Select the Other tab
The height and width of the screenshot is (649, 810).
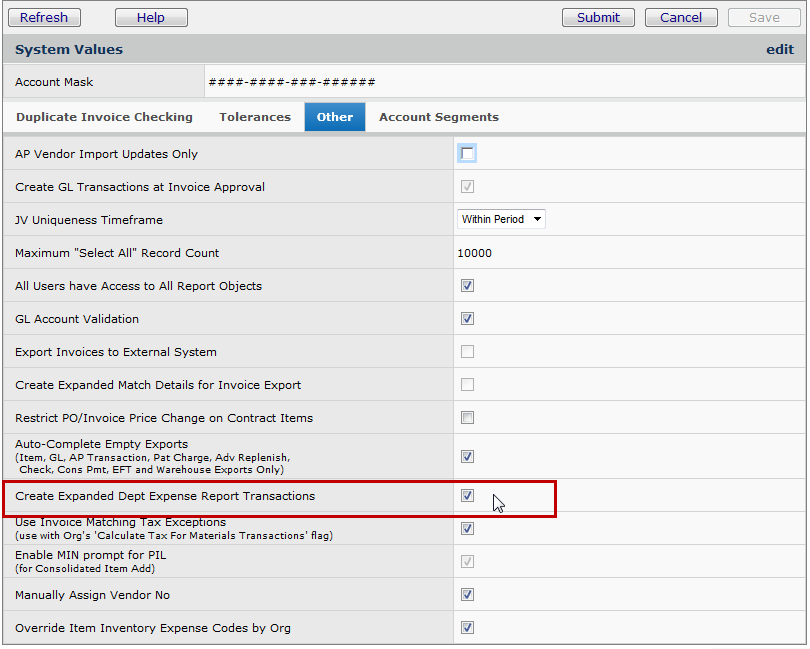pos(335,117)
